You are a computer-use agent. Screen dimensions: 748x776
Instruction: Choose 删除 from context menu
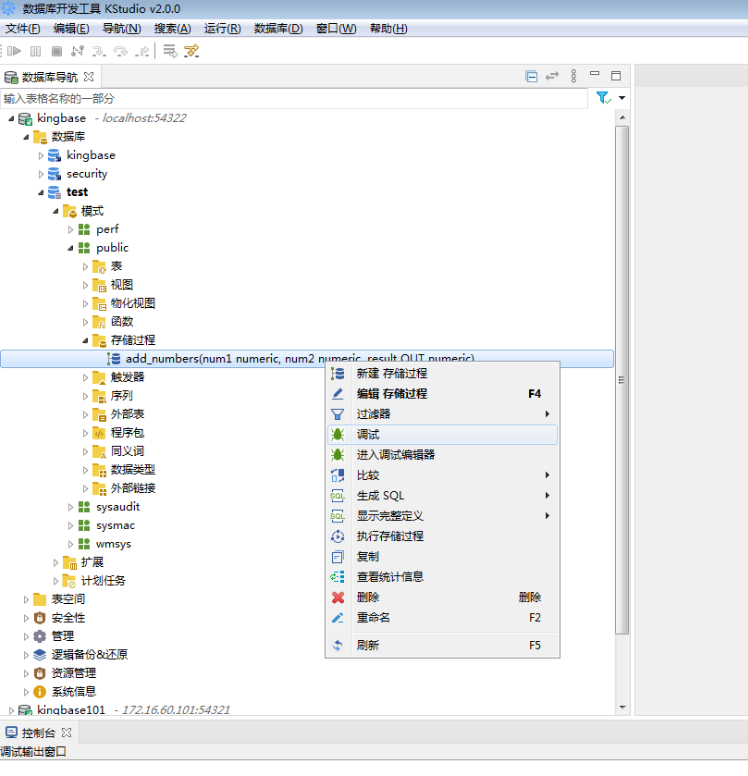click(x=442, y=597)
